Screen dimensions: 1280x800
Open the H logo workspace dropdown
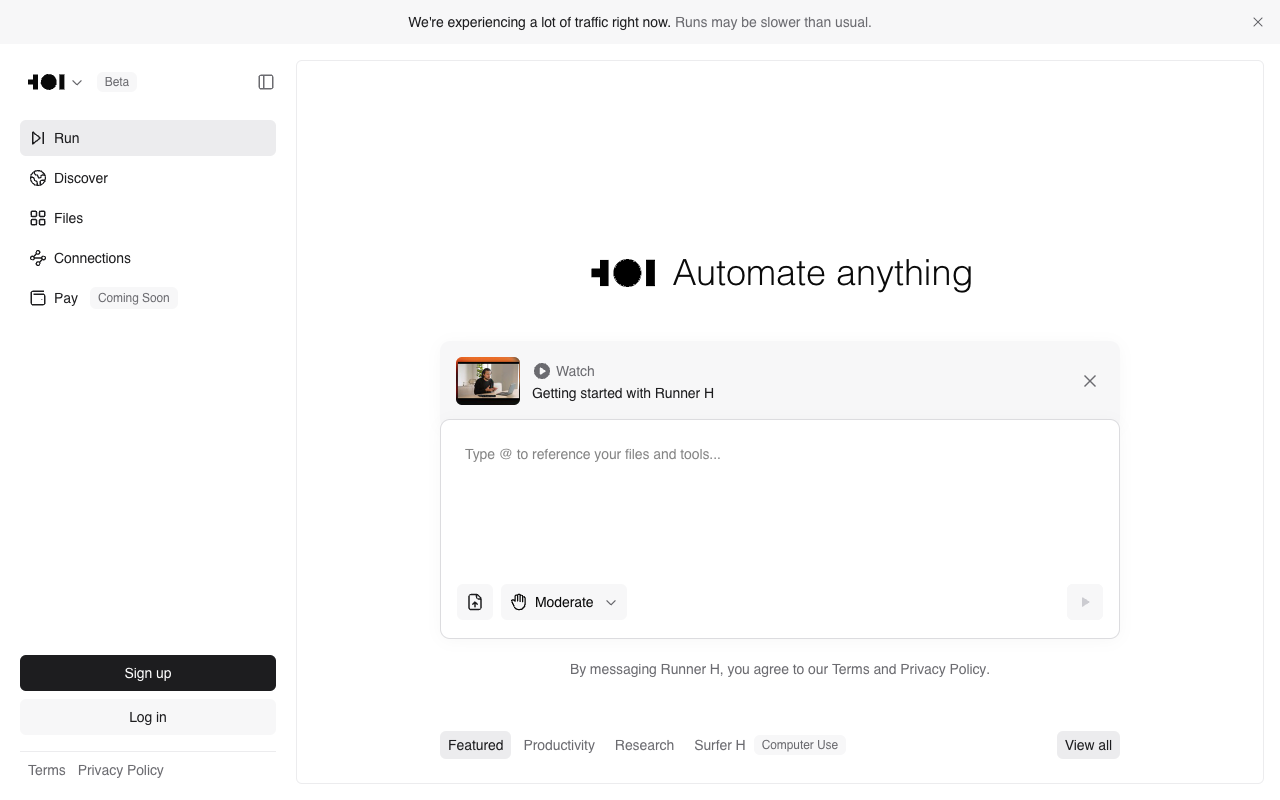(x=55, y=82)
